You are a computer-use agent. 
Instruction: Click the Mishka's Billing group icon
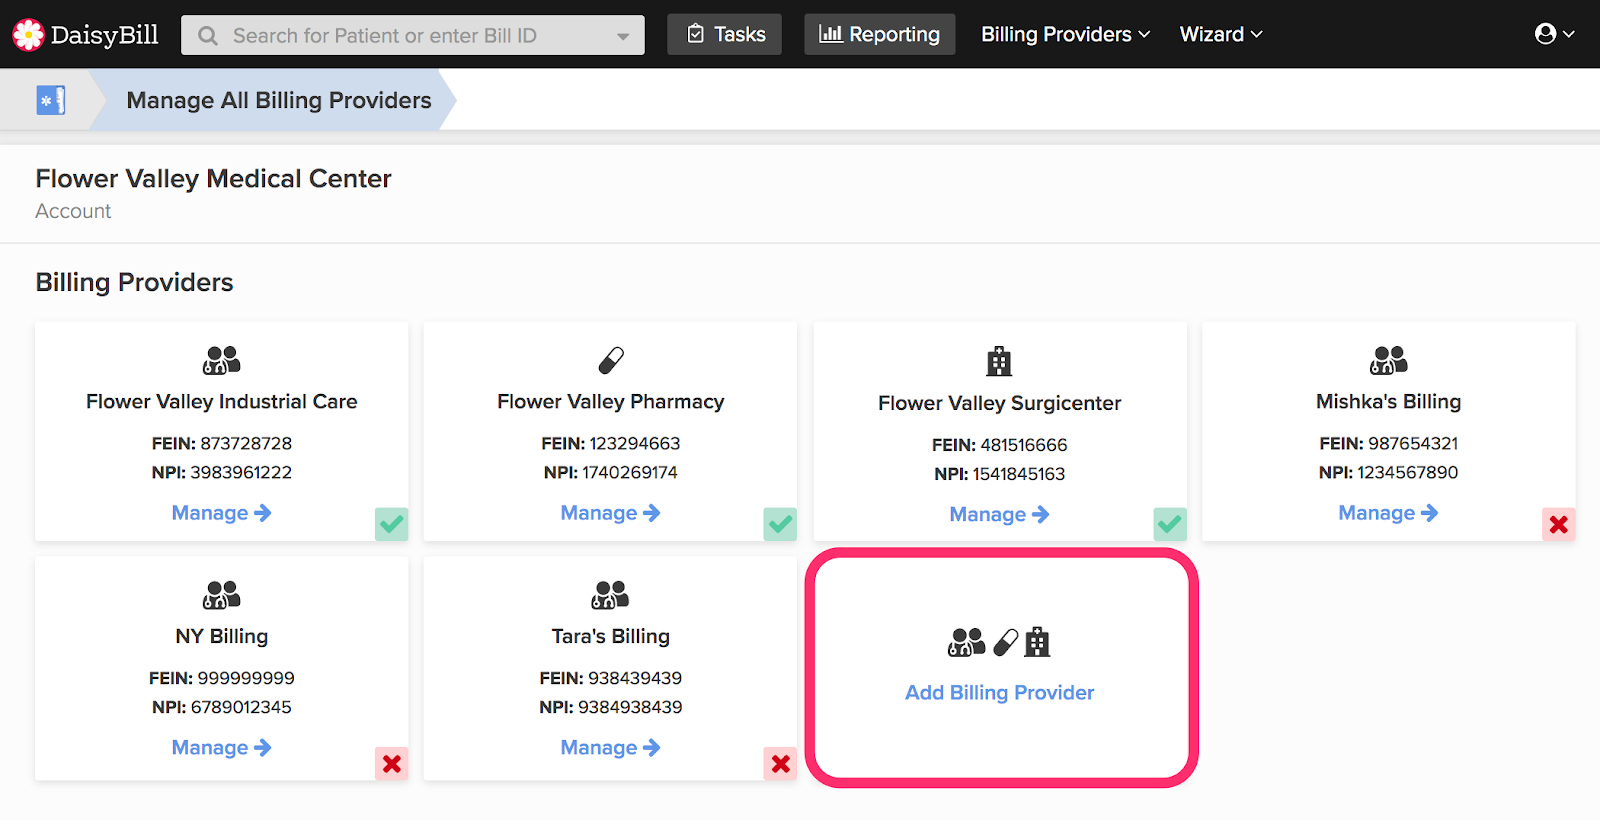(x=1388, y=360)
